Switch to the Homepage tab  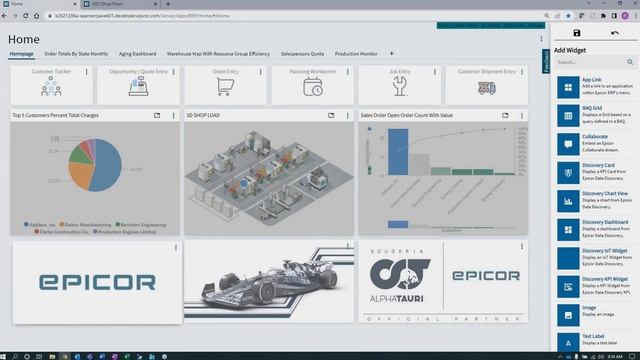click(x=21, y=54)
